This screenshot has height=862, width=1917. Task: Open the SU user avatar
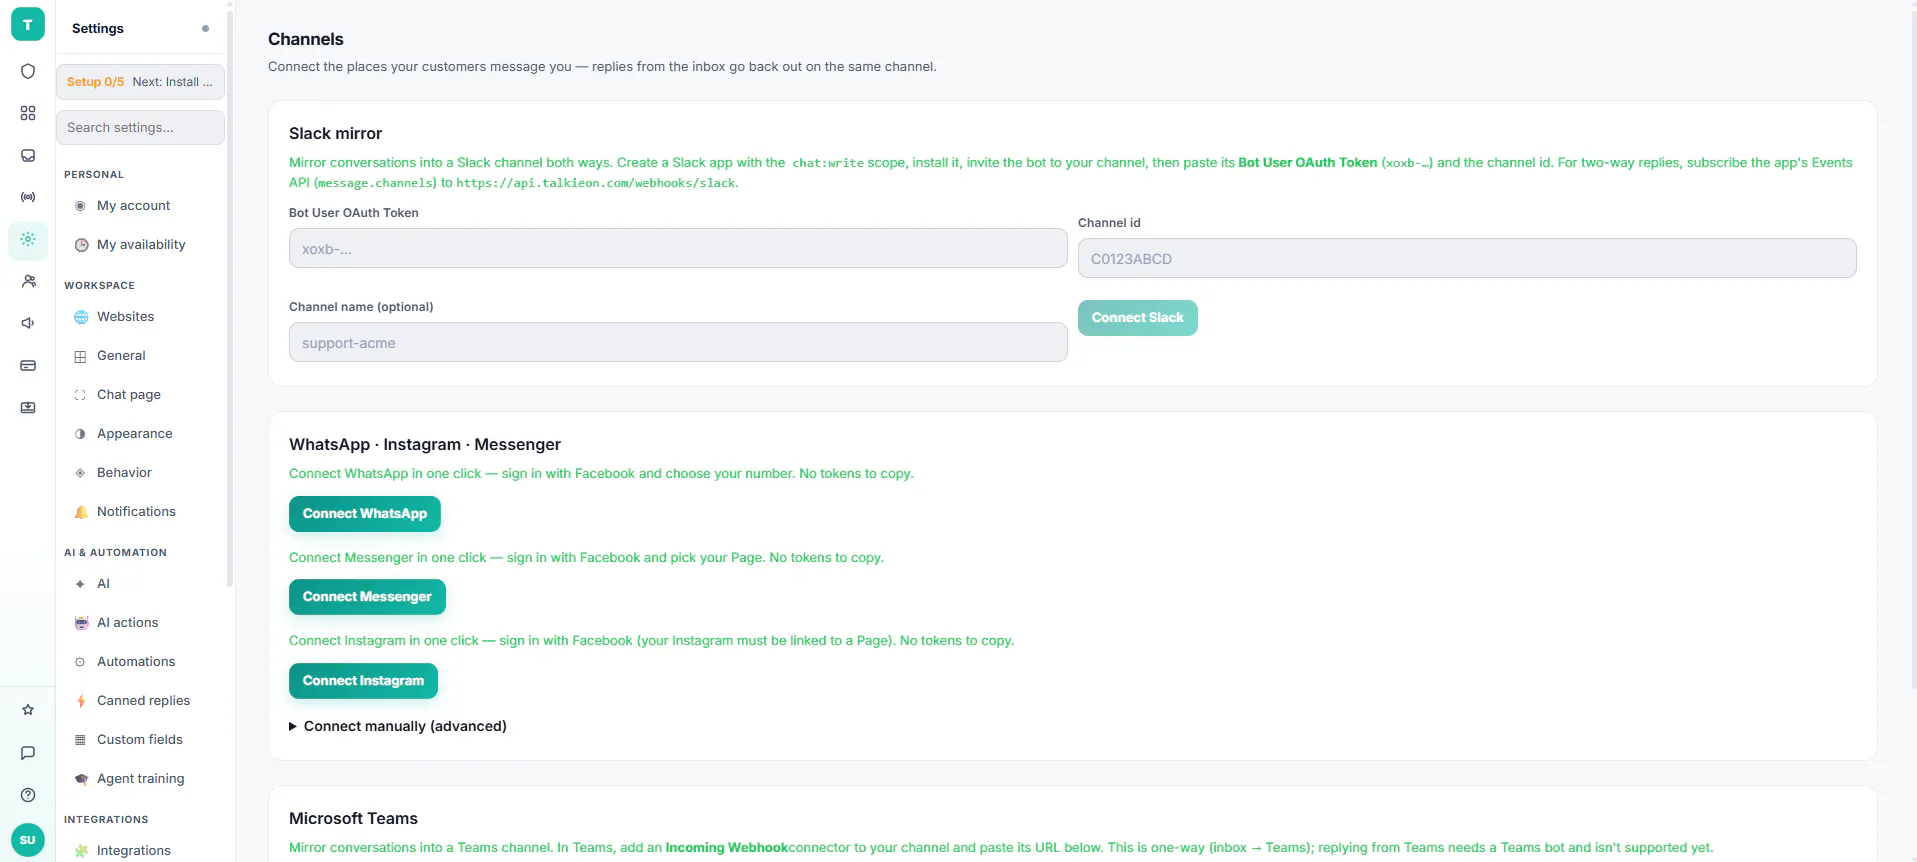[x=28, y=840]
